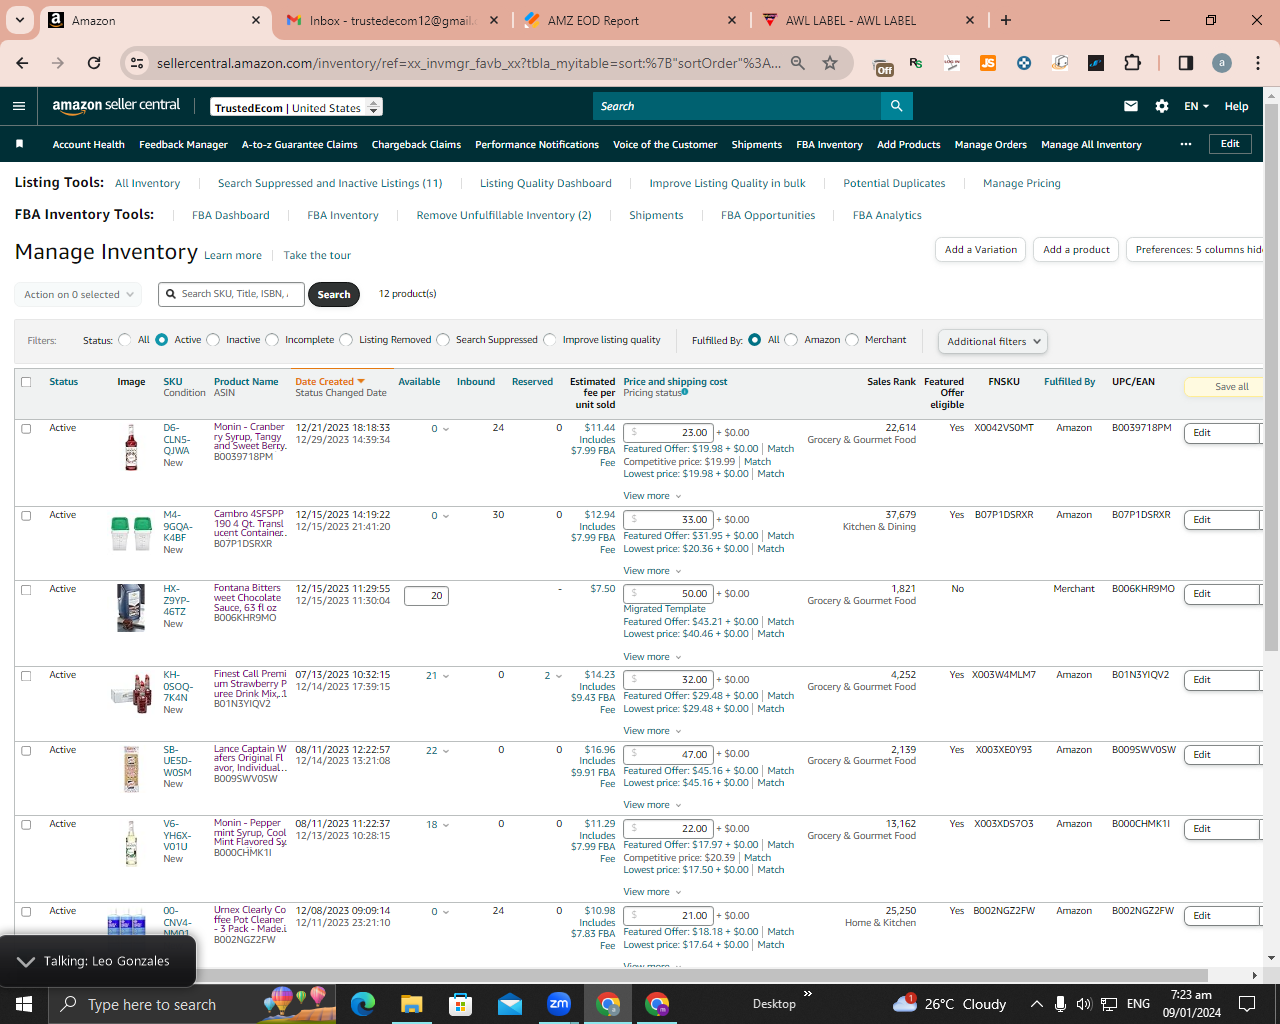This screenshot has width=1280, height=1024.
Task: Select Fulfilled By Merchant radio button
Action: tap(852, 340)
